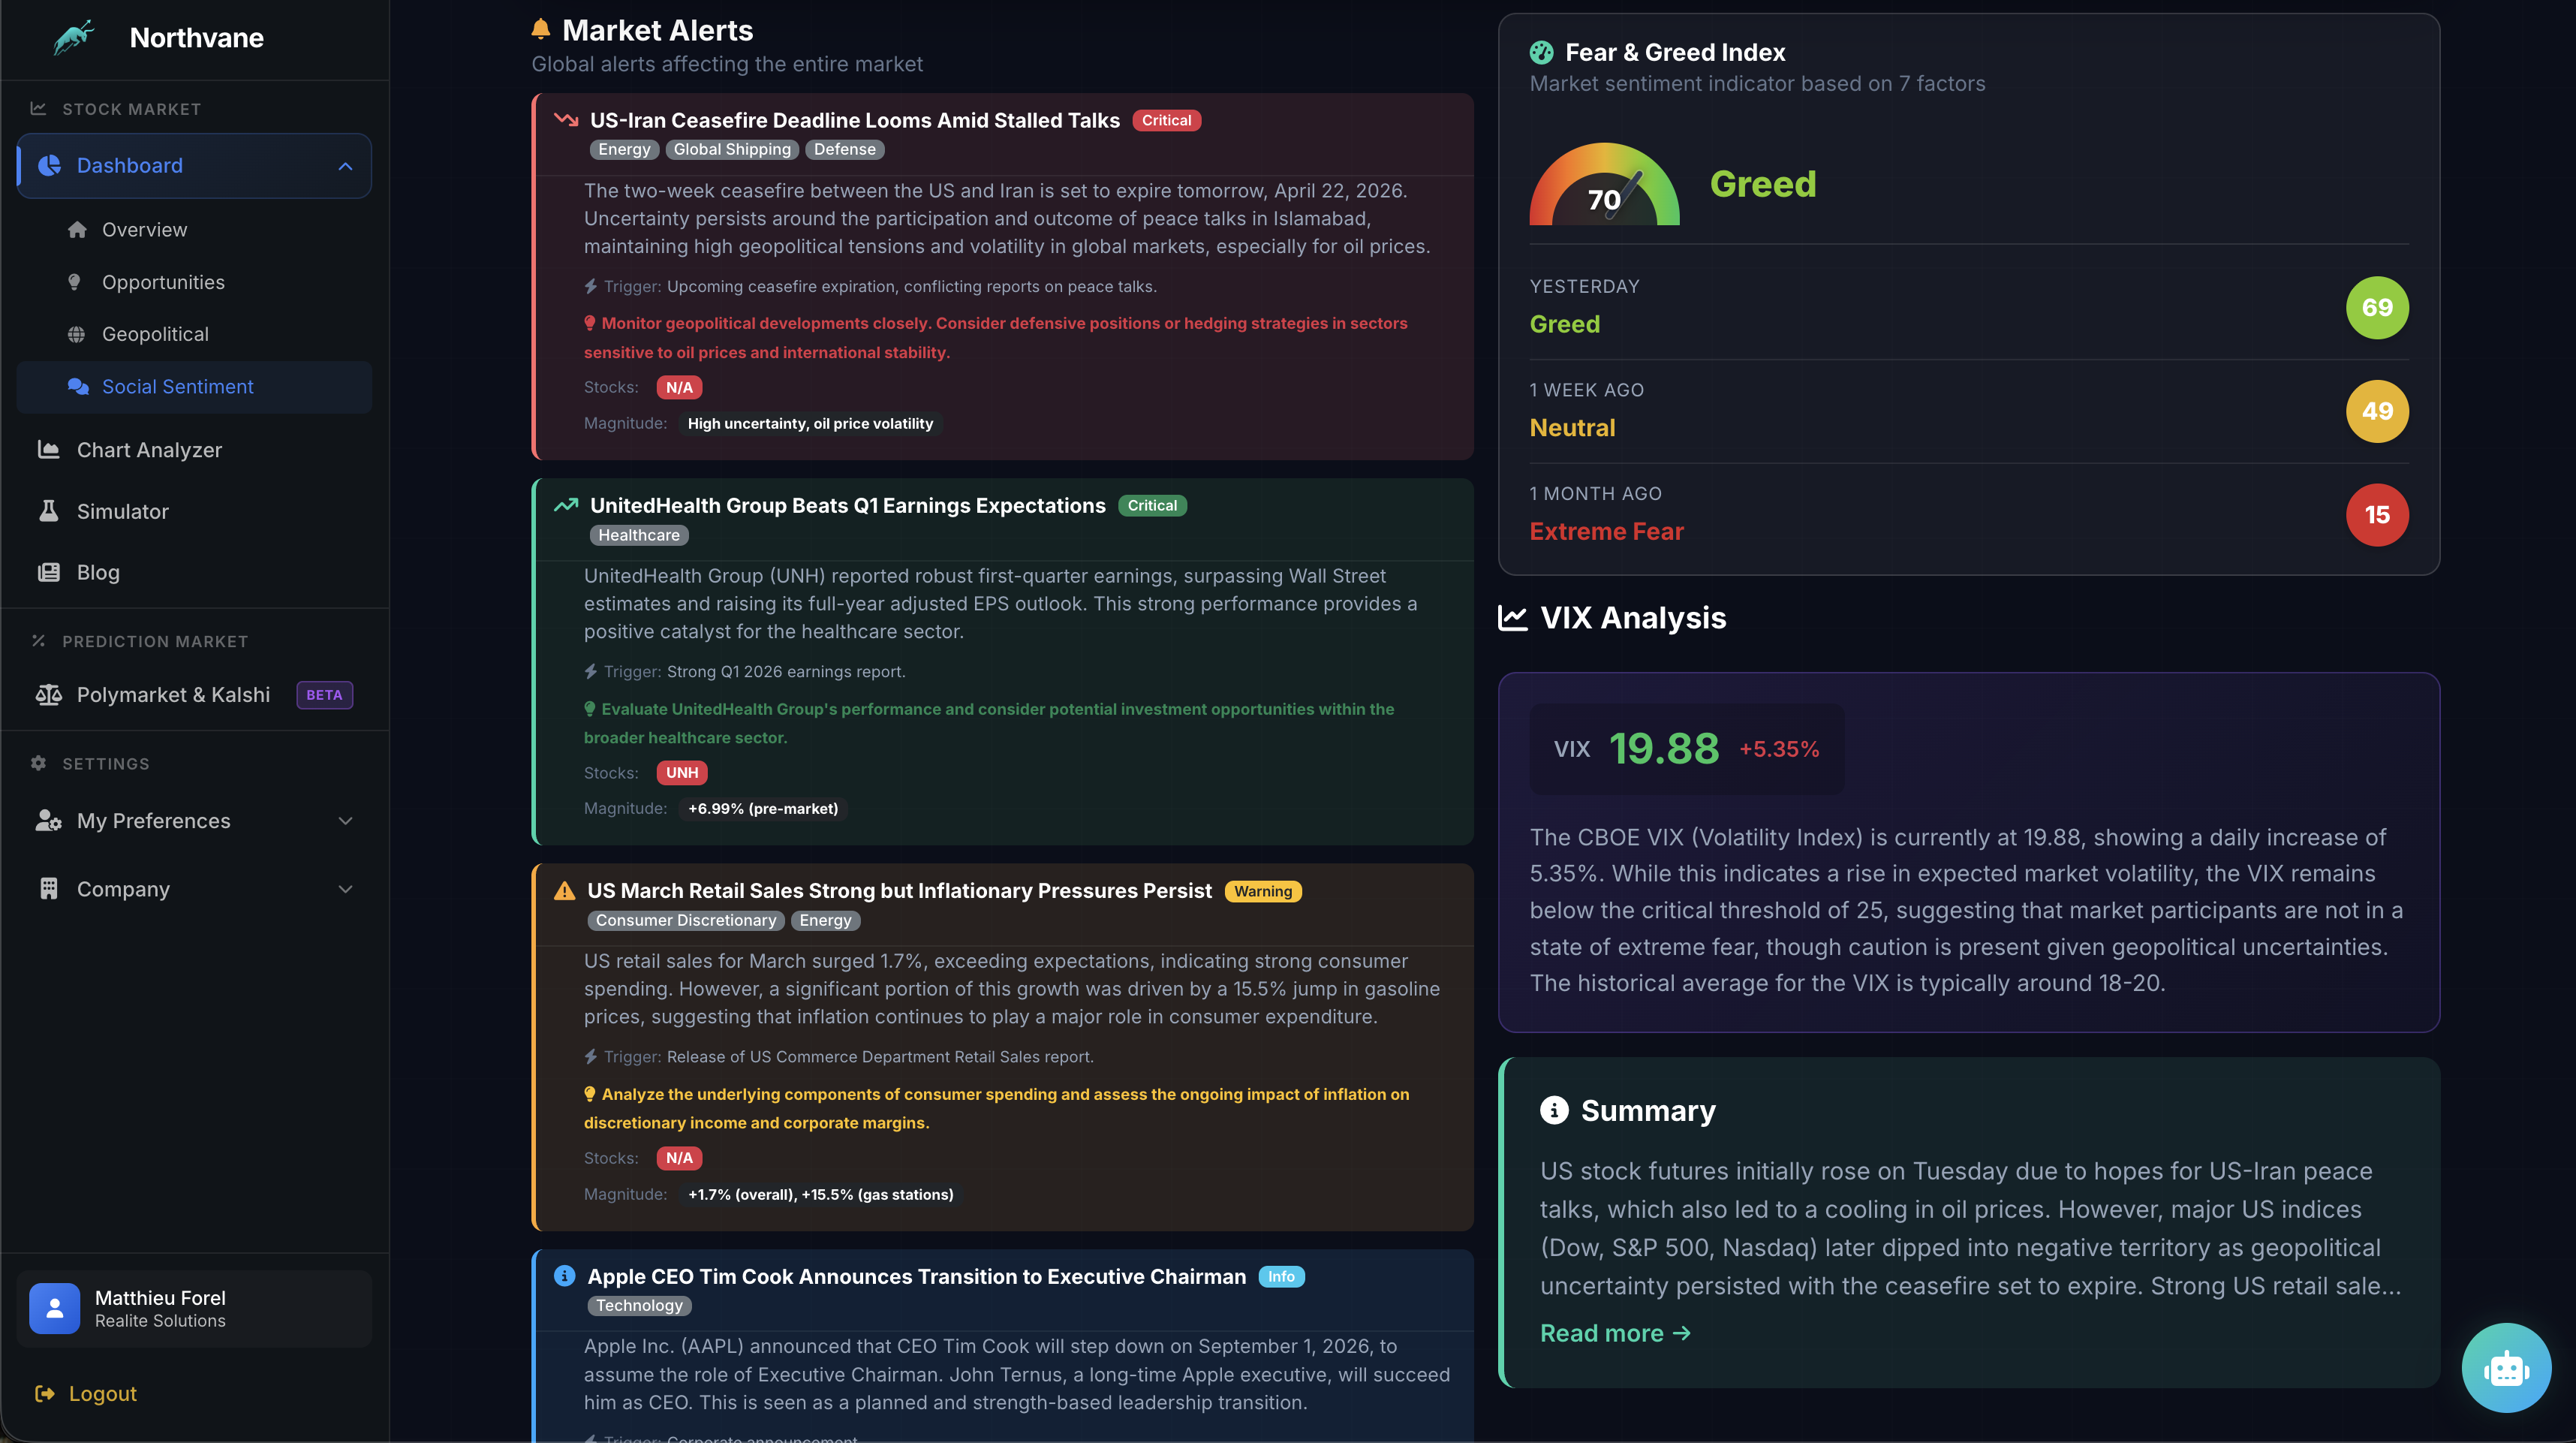Go to Opportunities in the sidebar
The image size is (2576, 1443).
click(194, 282)
